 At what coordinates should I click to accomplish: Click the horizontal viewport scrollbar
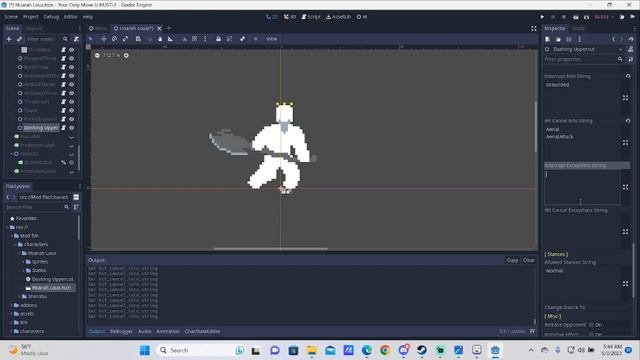click(x=271, y=248)
